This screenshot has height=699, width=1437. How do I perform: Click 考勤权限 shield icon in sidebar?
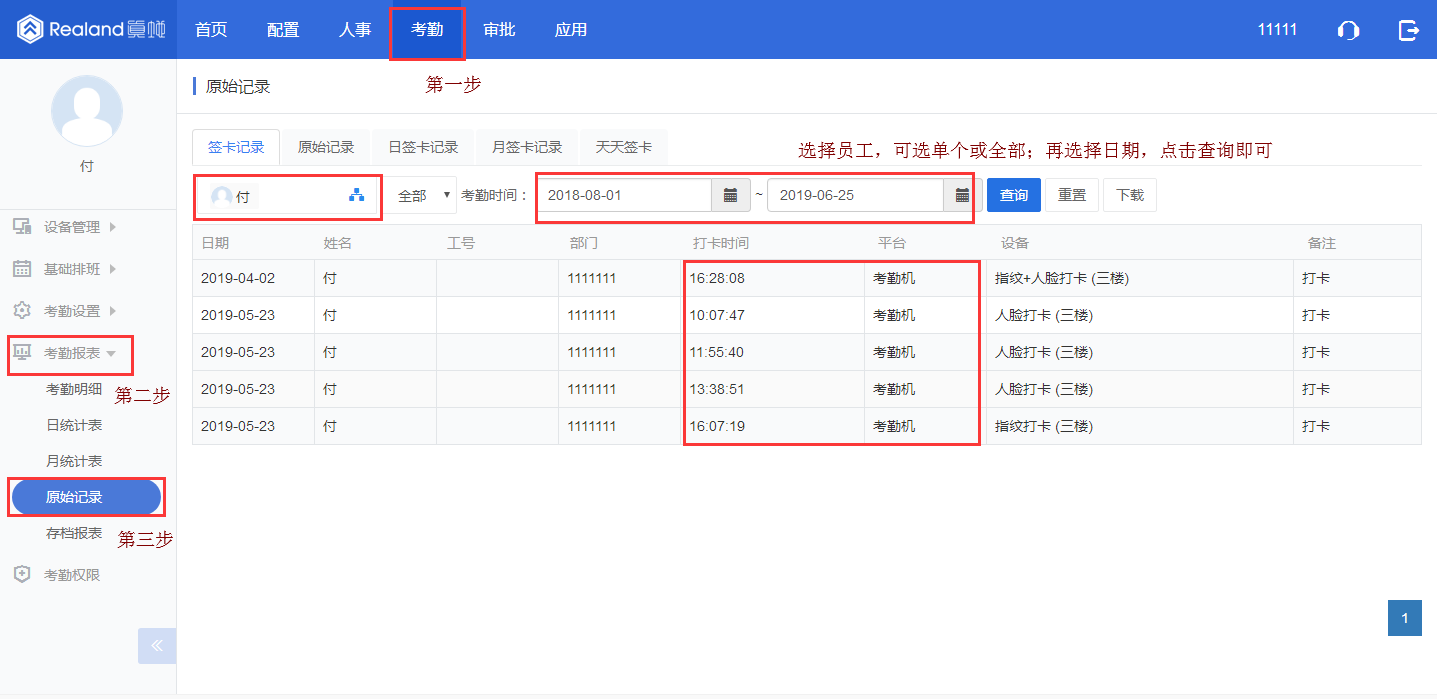(22, 575)
